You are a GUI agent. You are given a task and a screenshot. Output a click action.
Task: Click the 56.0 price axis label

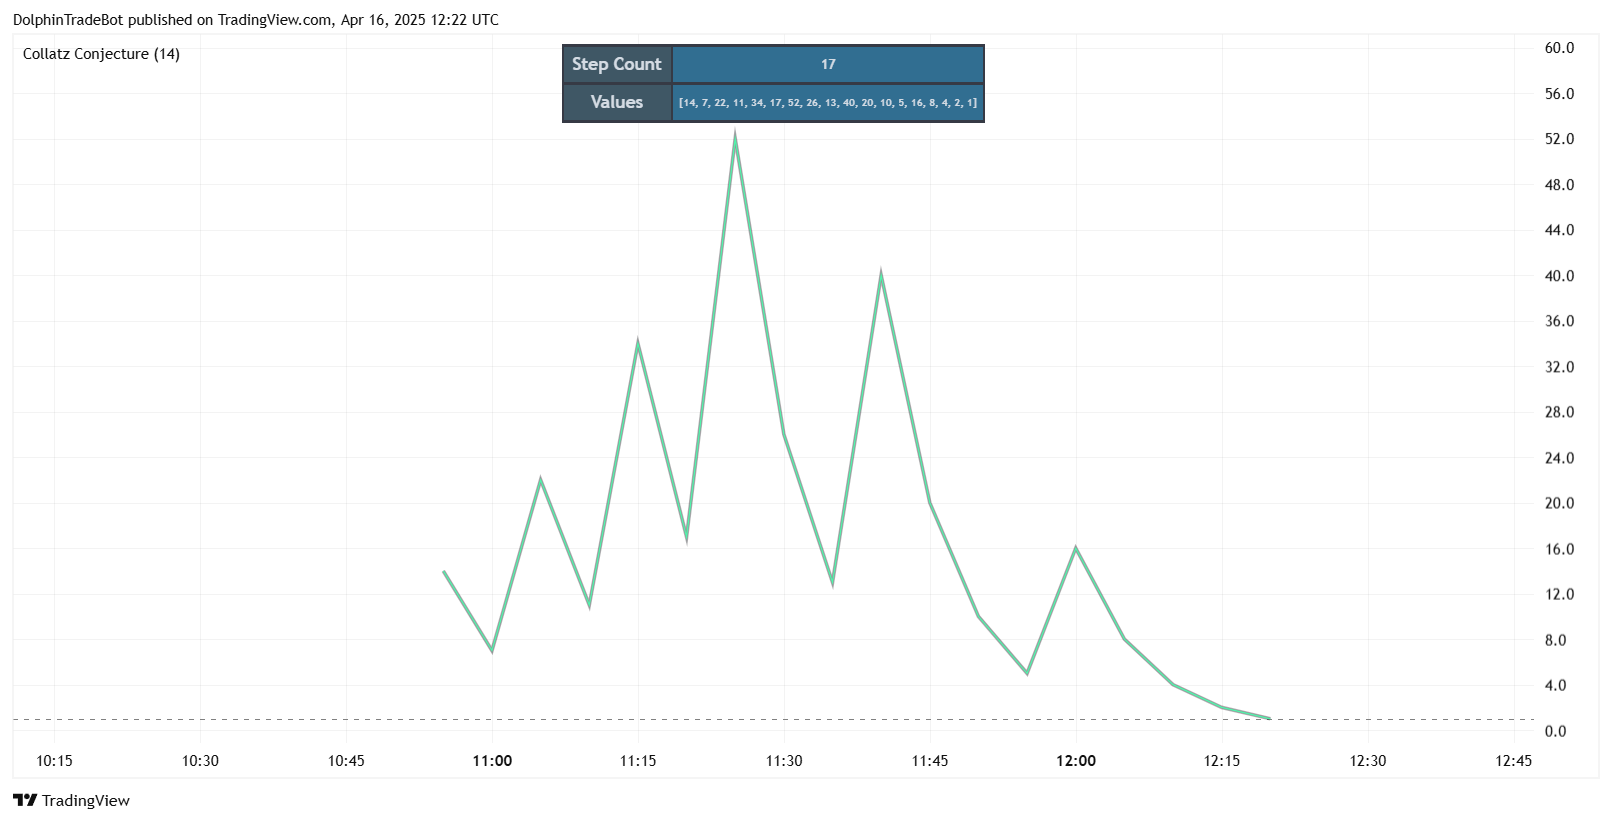1559,94
